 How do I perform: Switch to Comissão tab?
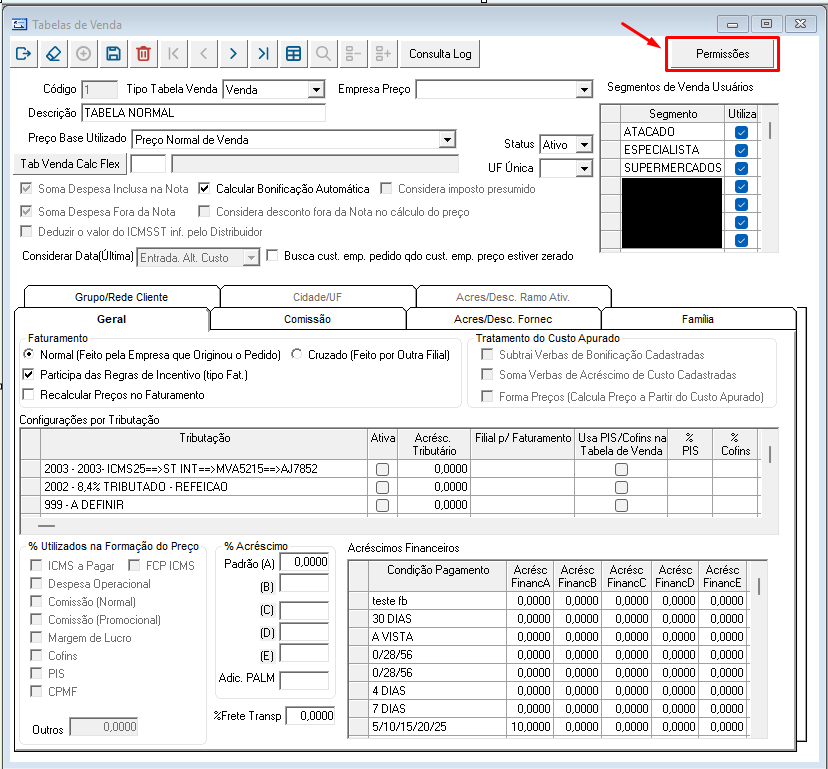point(307,319)
